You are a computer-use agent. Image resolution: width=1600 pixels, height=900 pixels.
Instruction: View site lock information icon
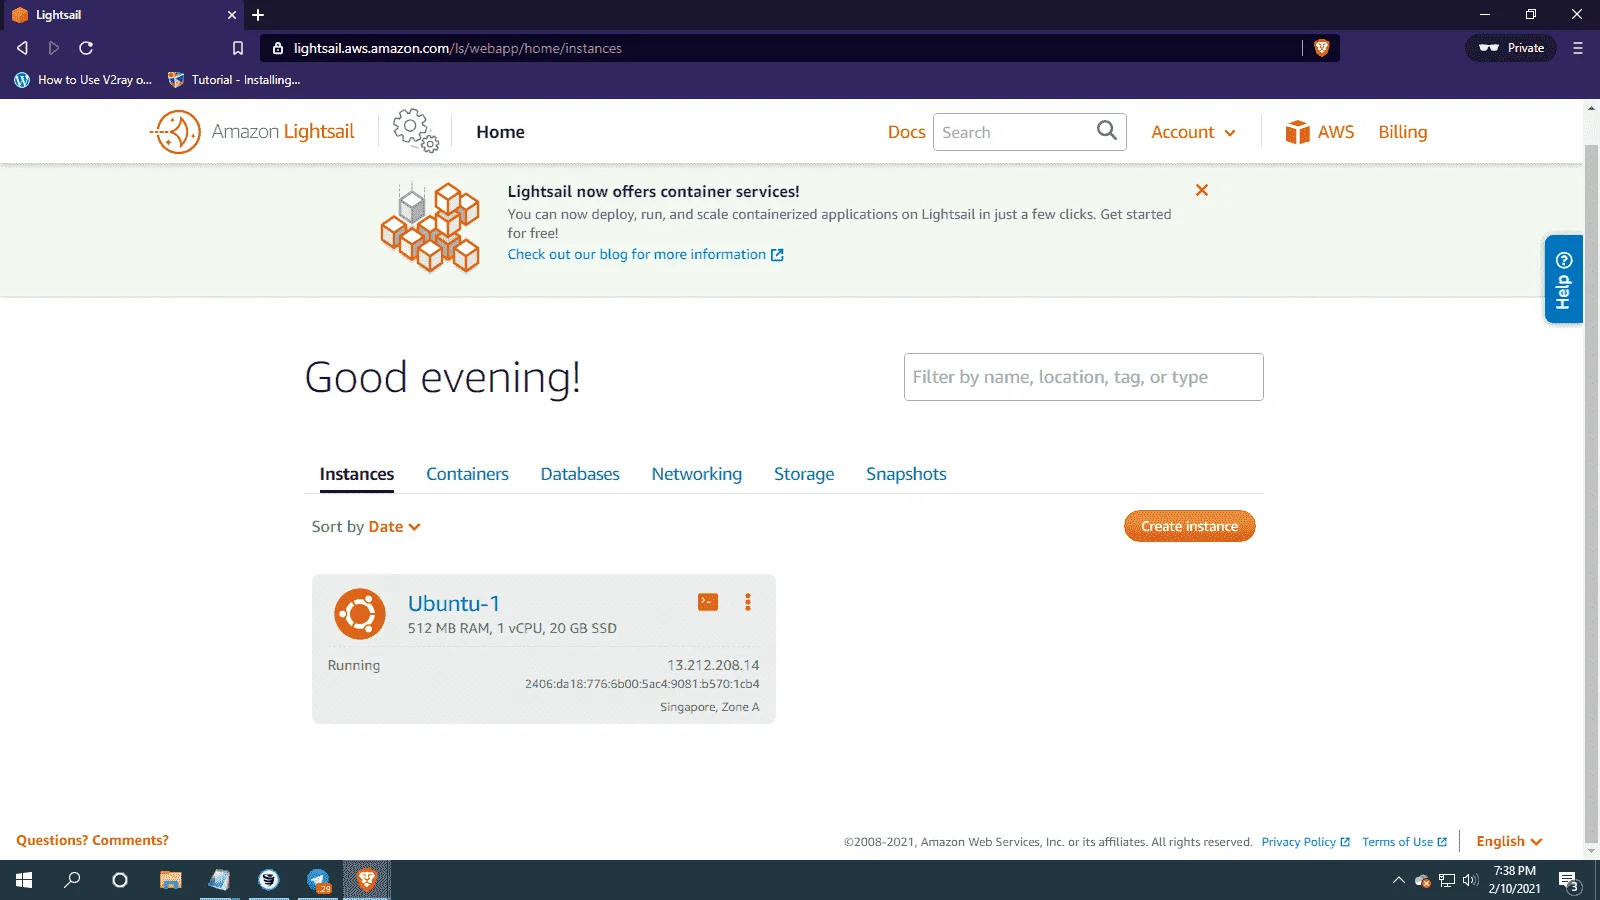(278, 48)
